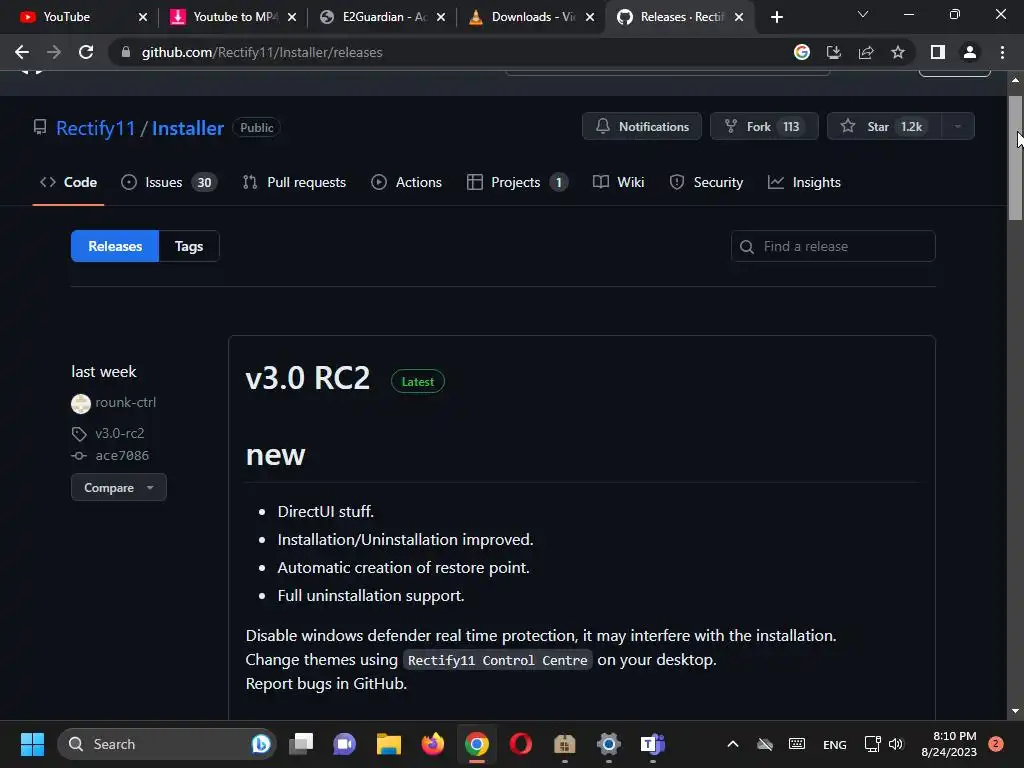Switch to the Tags view
The image size is (1024, 768).
pyautogui.click(x=189, y=246)
